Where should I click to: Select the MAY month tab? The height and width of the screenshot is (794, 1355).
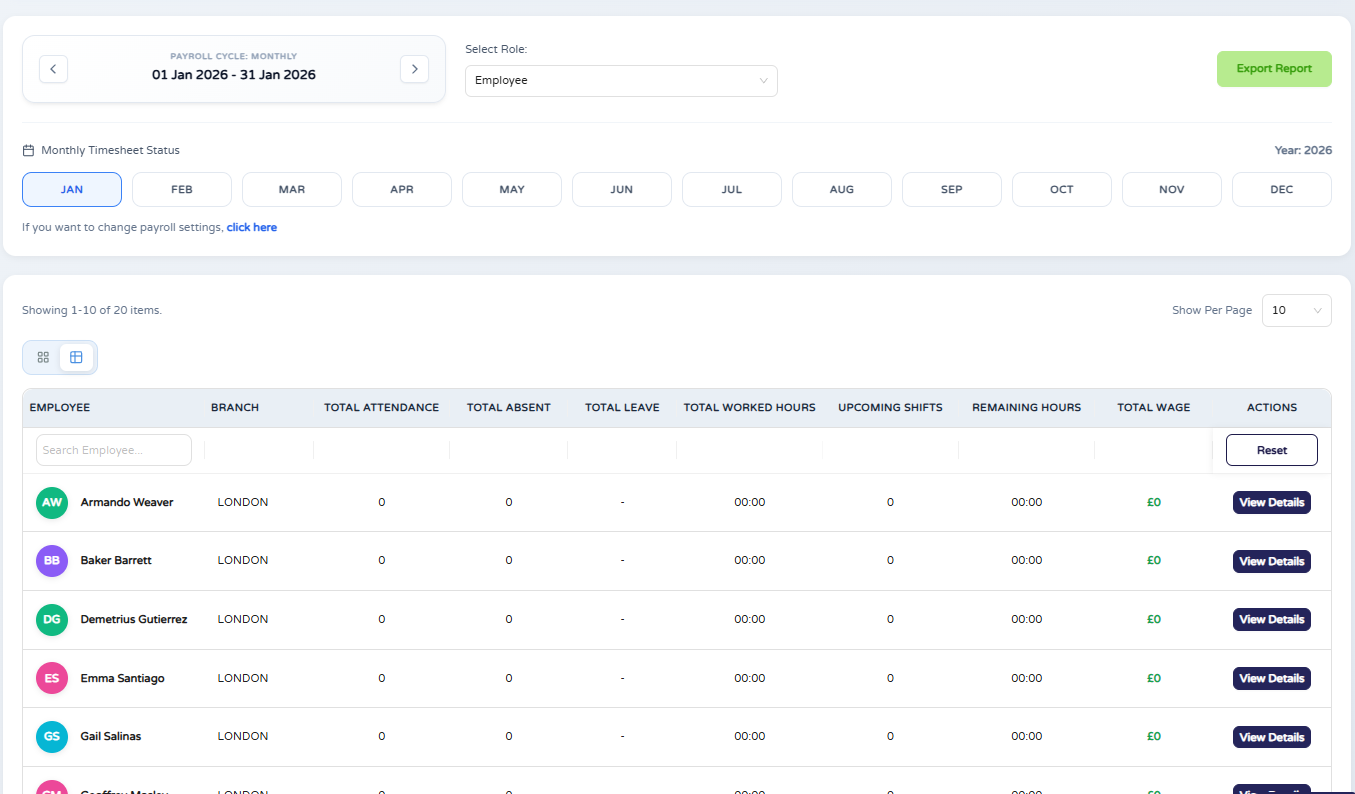click(512, 189)
